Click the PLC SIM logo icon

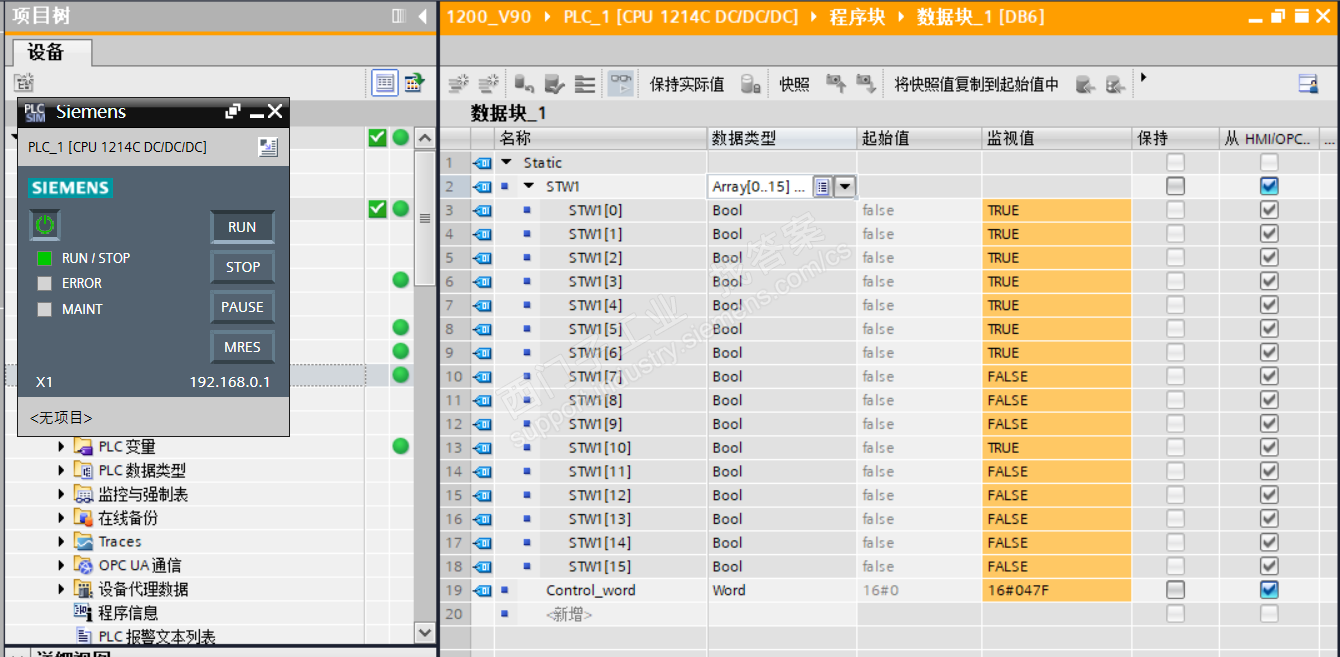(35, 112)
